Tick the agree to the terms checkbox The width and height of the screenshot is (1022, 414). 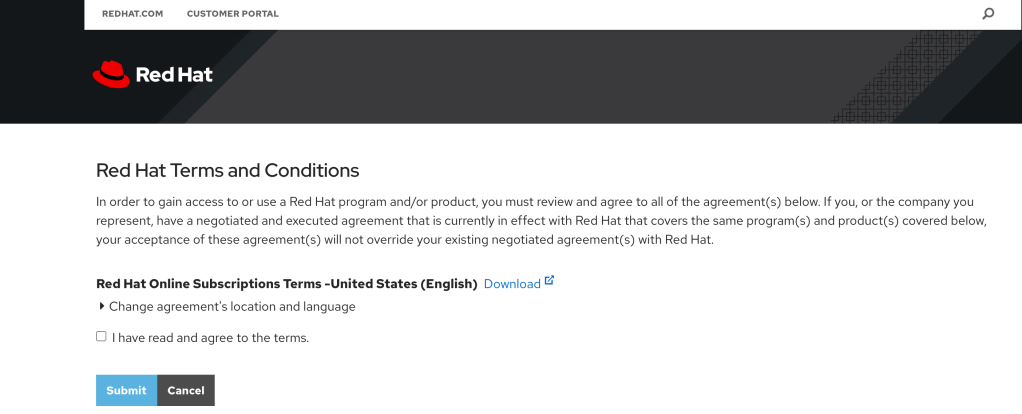coord(101,337)
